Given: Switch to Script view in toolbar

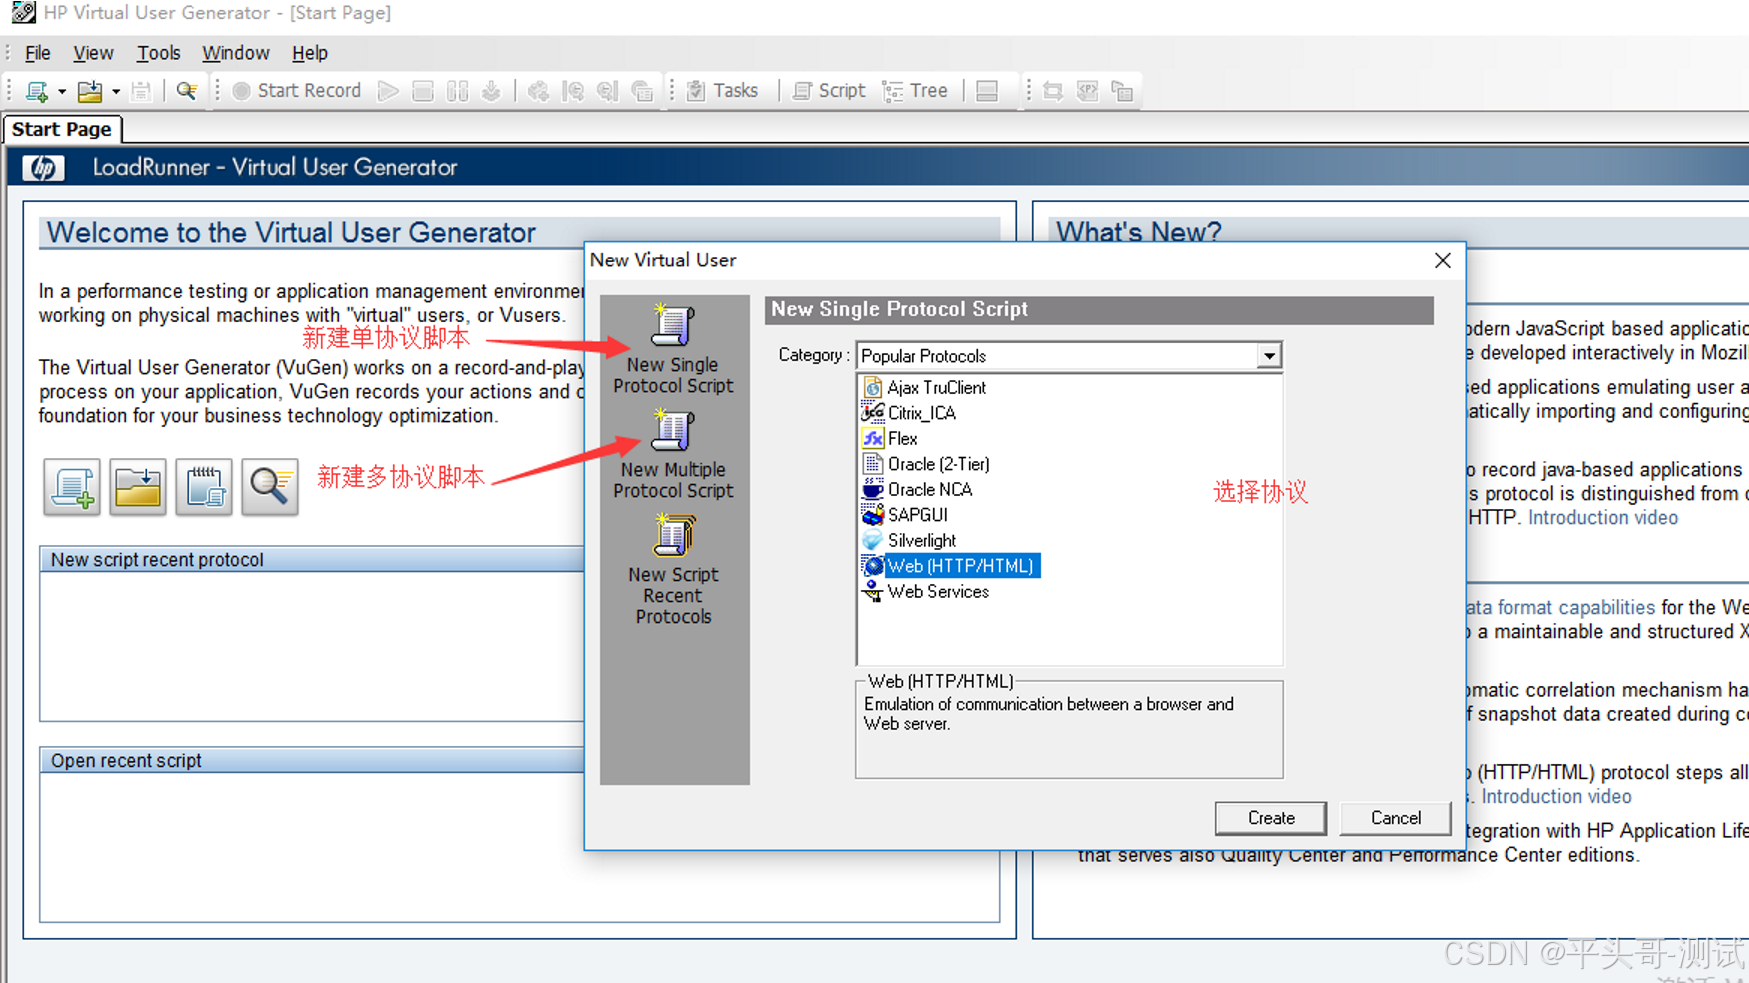Looking at the screenshot, I should tap(829, 91).
